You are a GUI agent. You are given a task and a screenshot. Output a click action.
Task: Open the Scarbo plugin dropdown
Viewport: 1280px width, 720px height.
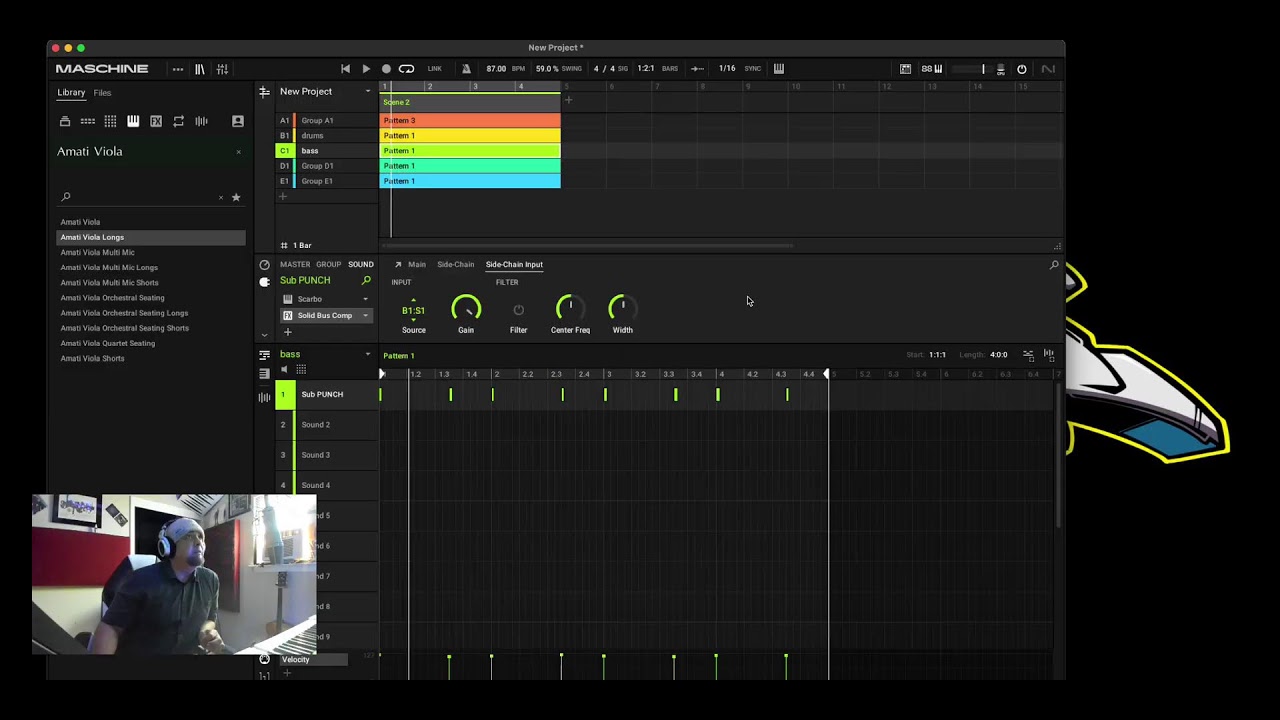tap(365, 299)
